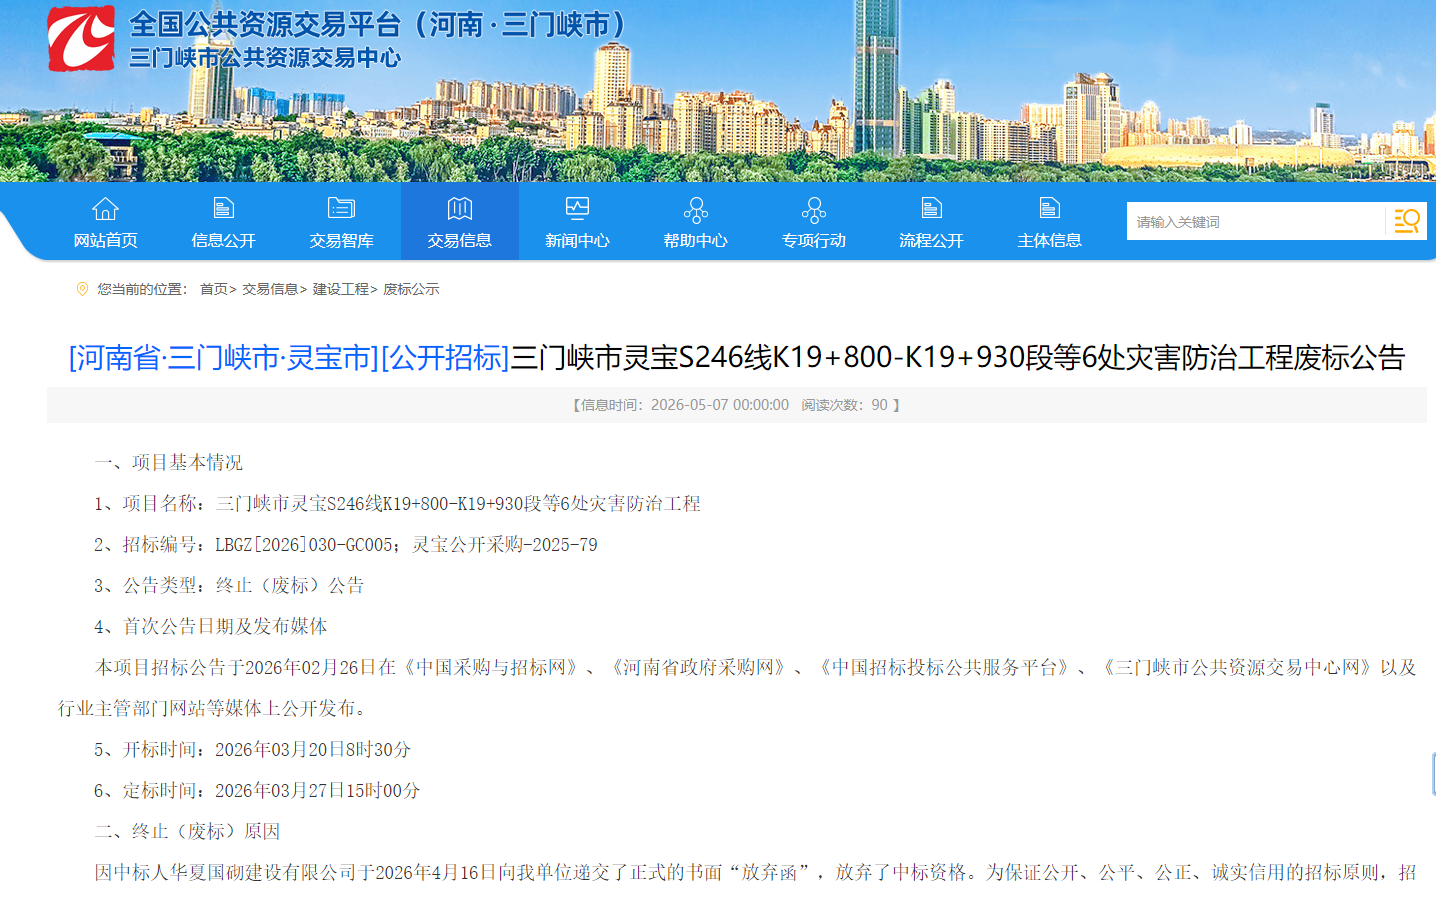
Task: Open the 专项行动 menu item
Action: 813,240
